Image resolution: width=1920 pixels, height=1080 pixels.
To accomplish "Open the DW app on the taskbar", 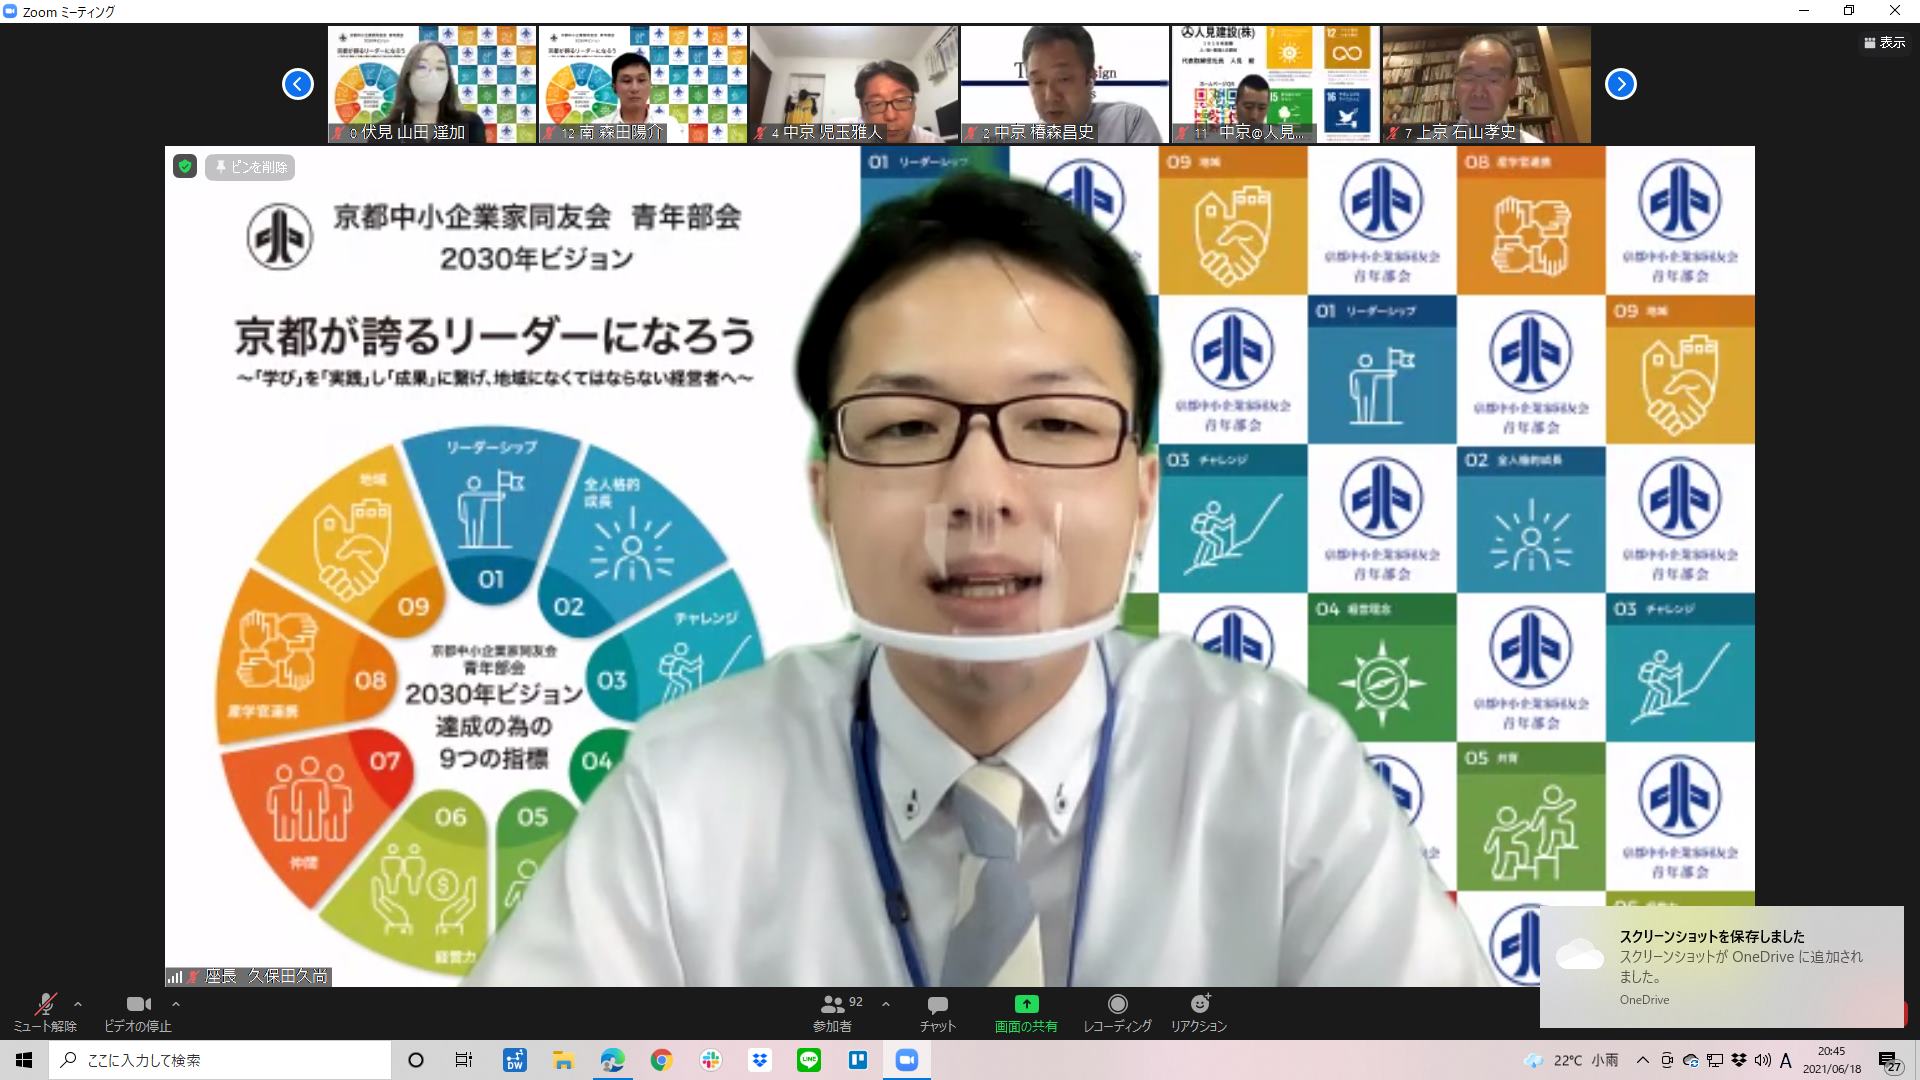I will coord(515,1060).
